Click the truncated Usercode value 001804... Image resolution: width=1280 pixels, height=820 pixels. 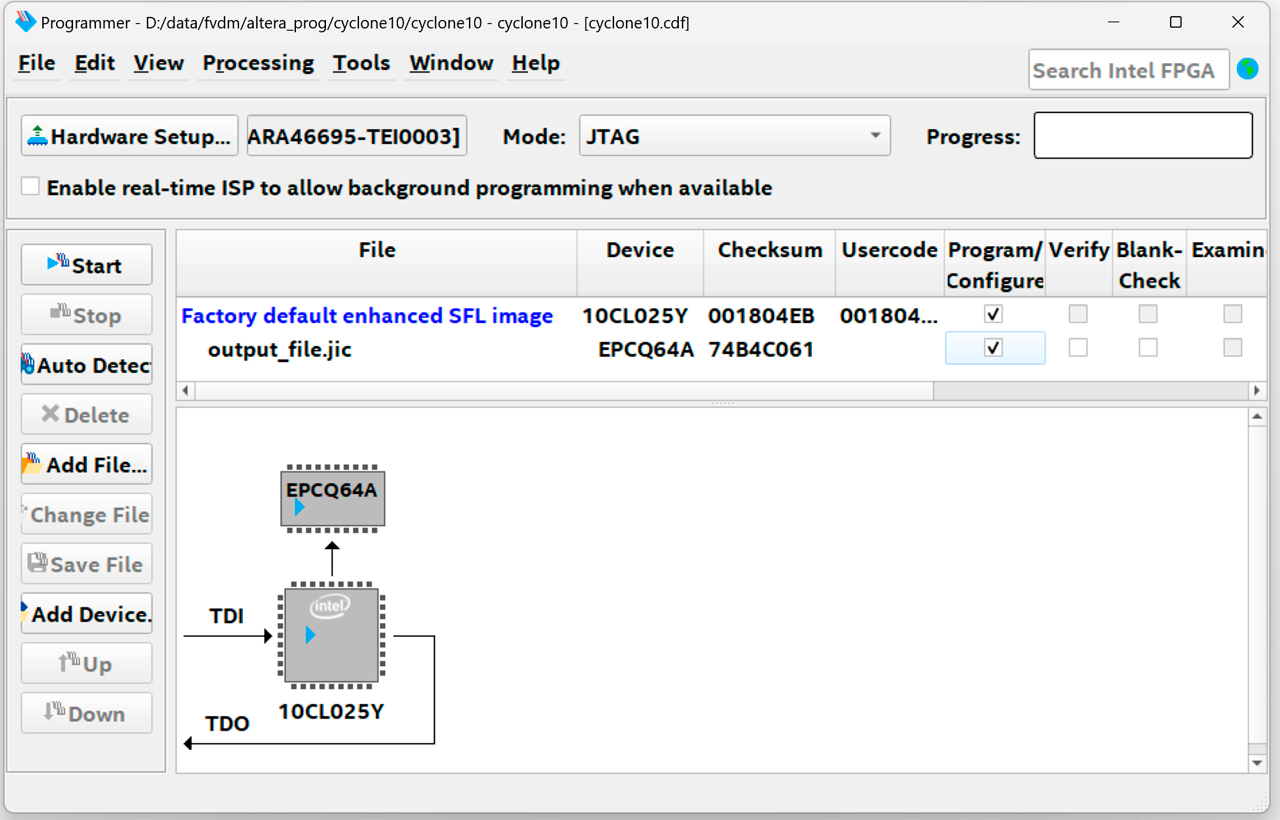point(889,316)
